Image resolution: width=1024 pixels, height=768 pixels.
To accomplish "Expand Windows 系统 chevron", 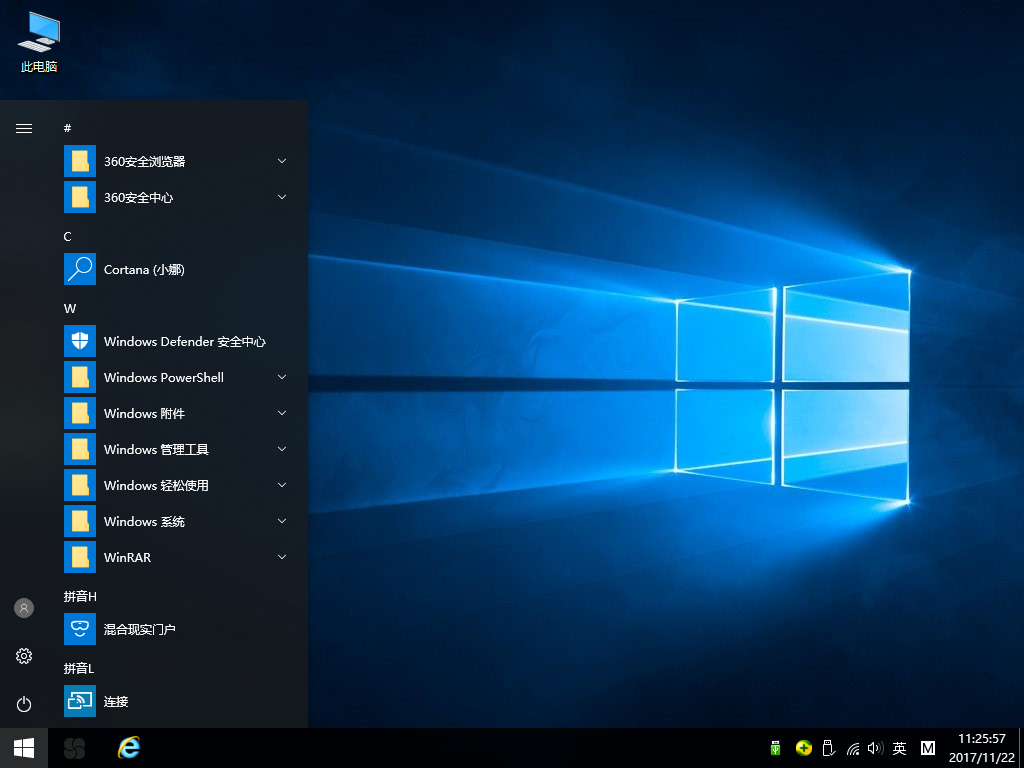I will [282, 521].
